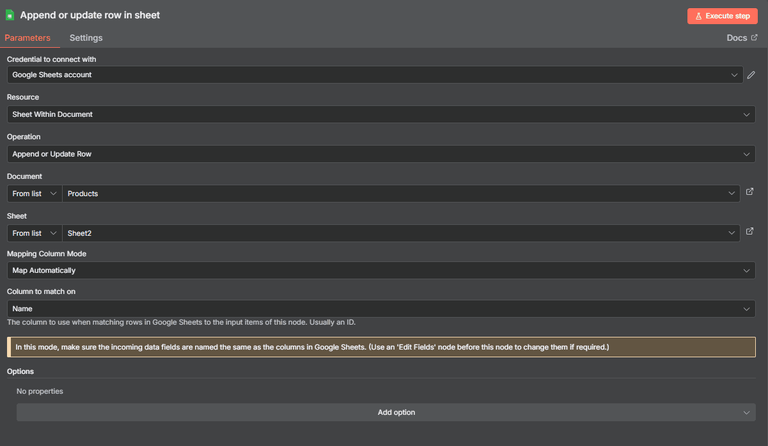The height and width of the screenshot is (446, 768).
Task: Click the Docs external link icon
Action: click(x=754, y=37)
